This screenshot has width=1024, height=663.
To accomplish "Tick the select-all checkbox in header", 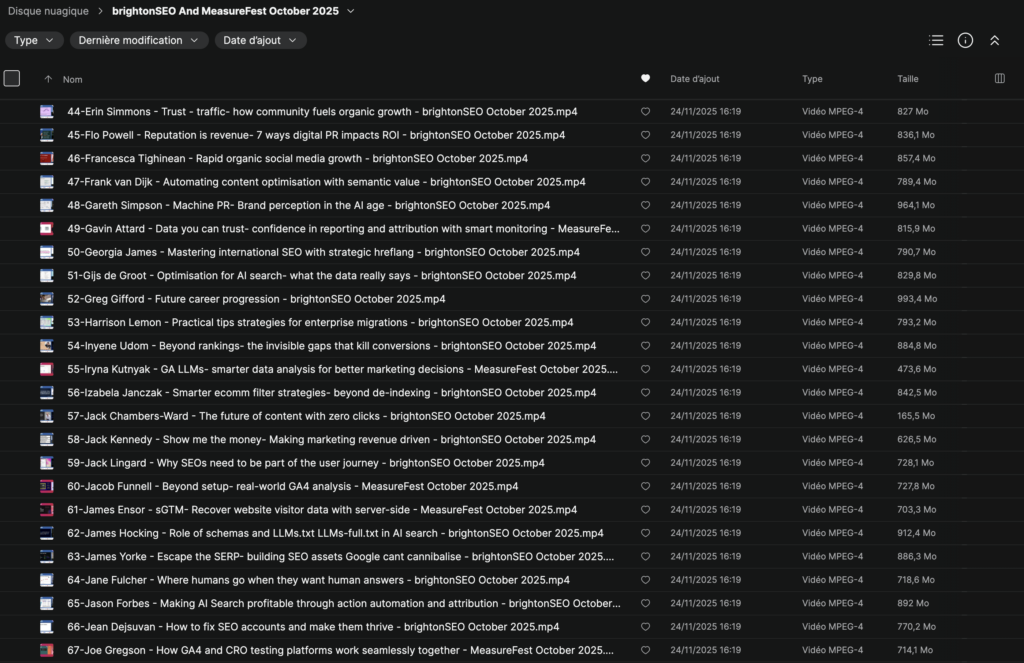I will [12, 79].
